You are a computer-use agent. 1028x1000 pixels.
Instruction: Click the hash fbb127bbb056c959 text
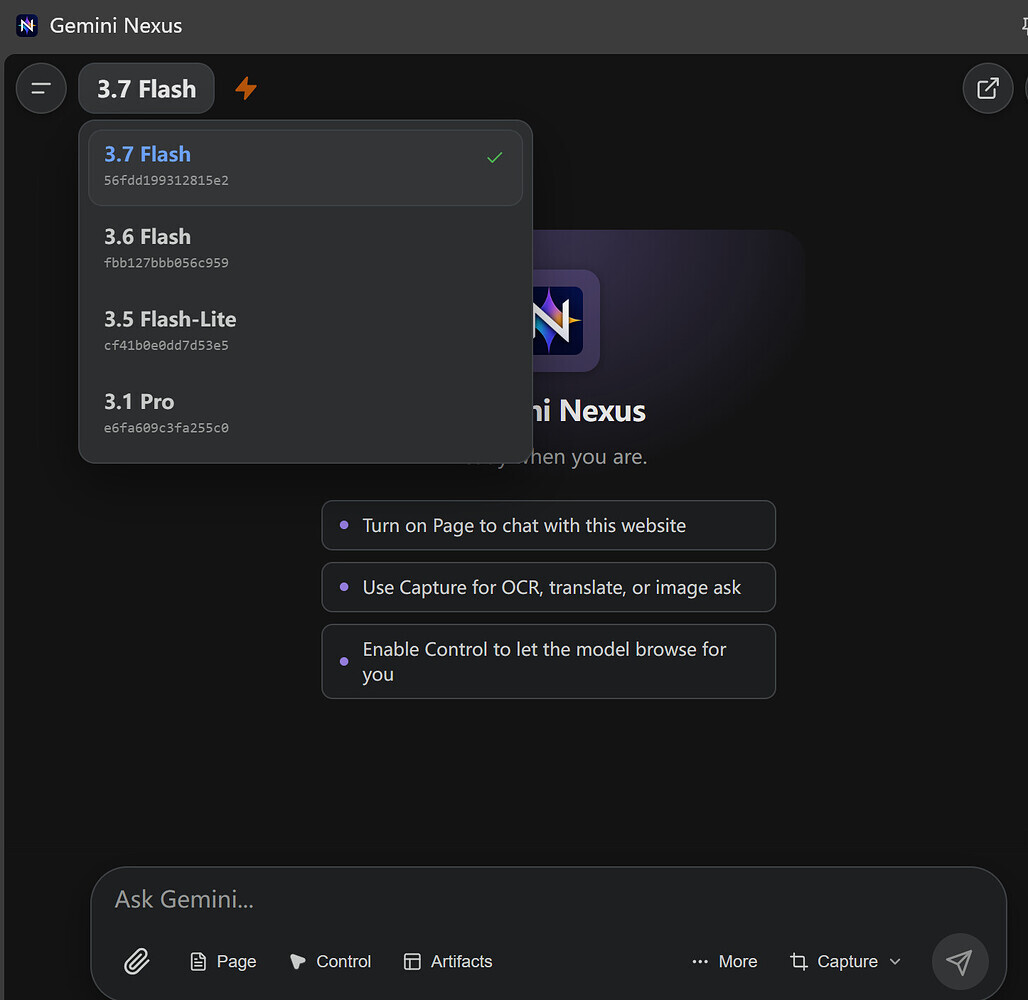(x=167, y=263)
